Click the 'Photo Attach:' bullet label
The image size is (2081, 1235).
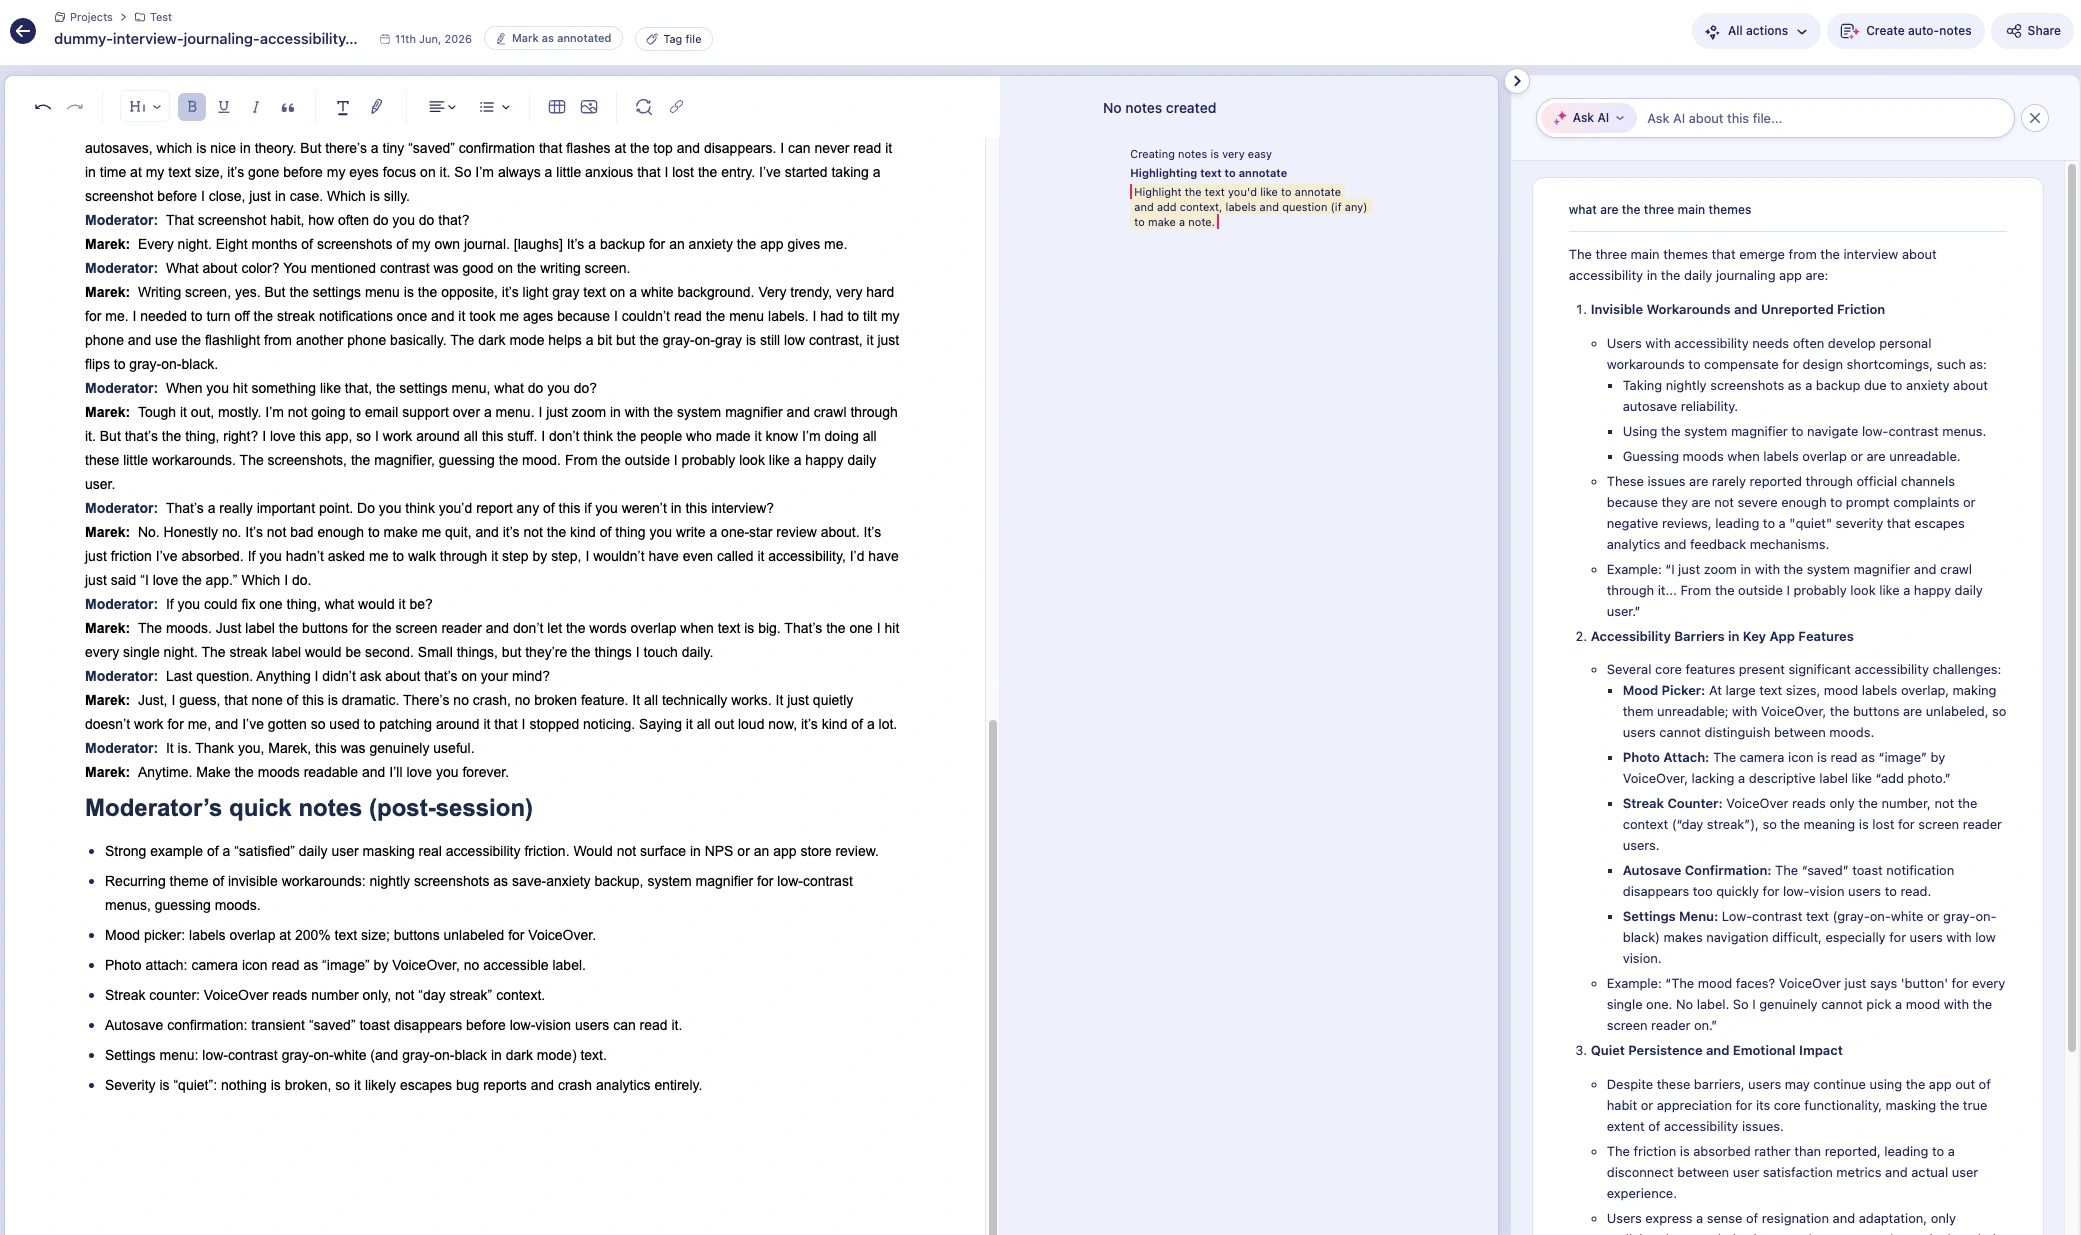1665,758
